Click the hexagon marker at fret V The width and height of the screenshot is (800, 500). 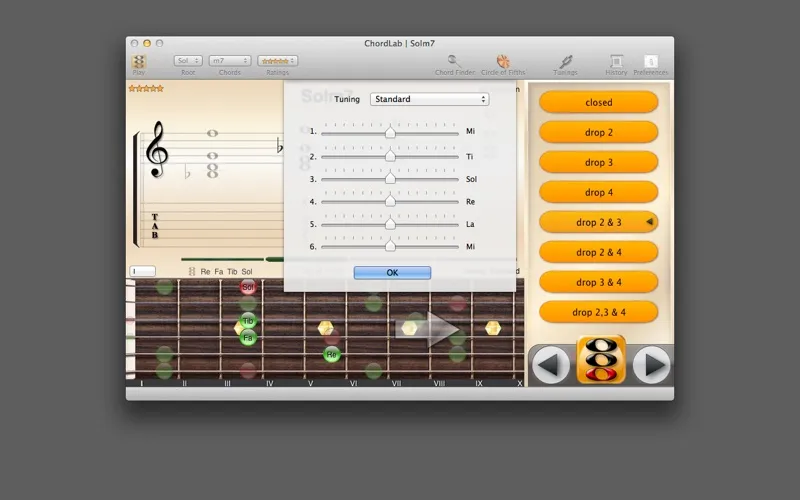coord(326,328)
